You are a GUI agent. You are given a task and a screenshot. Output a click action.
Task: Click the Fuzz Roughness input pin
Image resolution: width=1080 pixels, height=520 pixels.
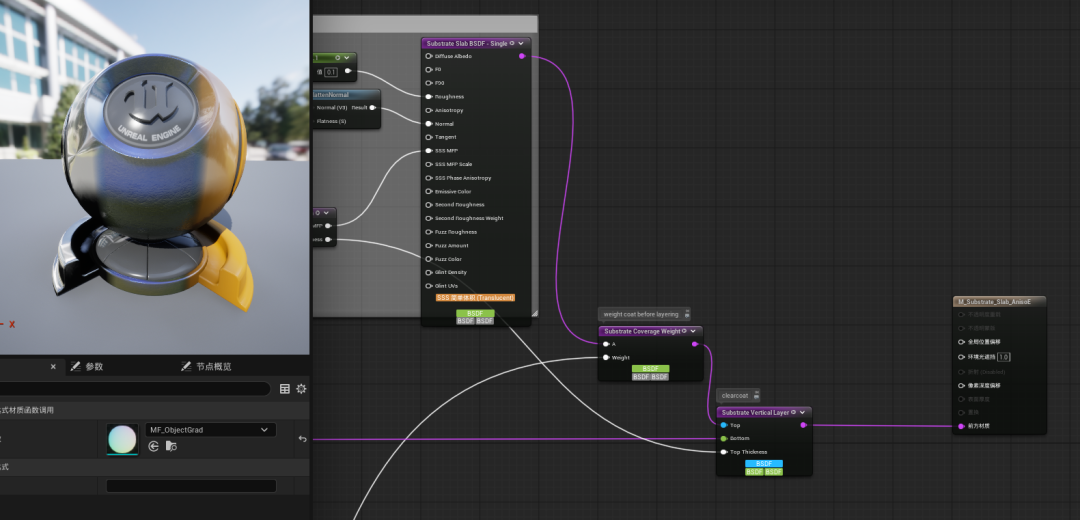tap(429, 232)
